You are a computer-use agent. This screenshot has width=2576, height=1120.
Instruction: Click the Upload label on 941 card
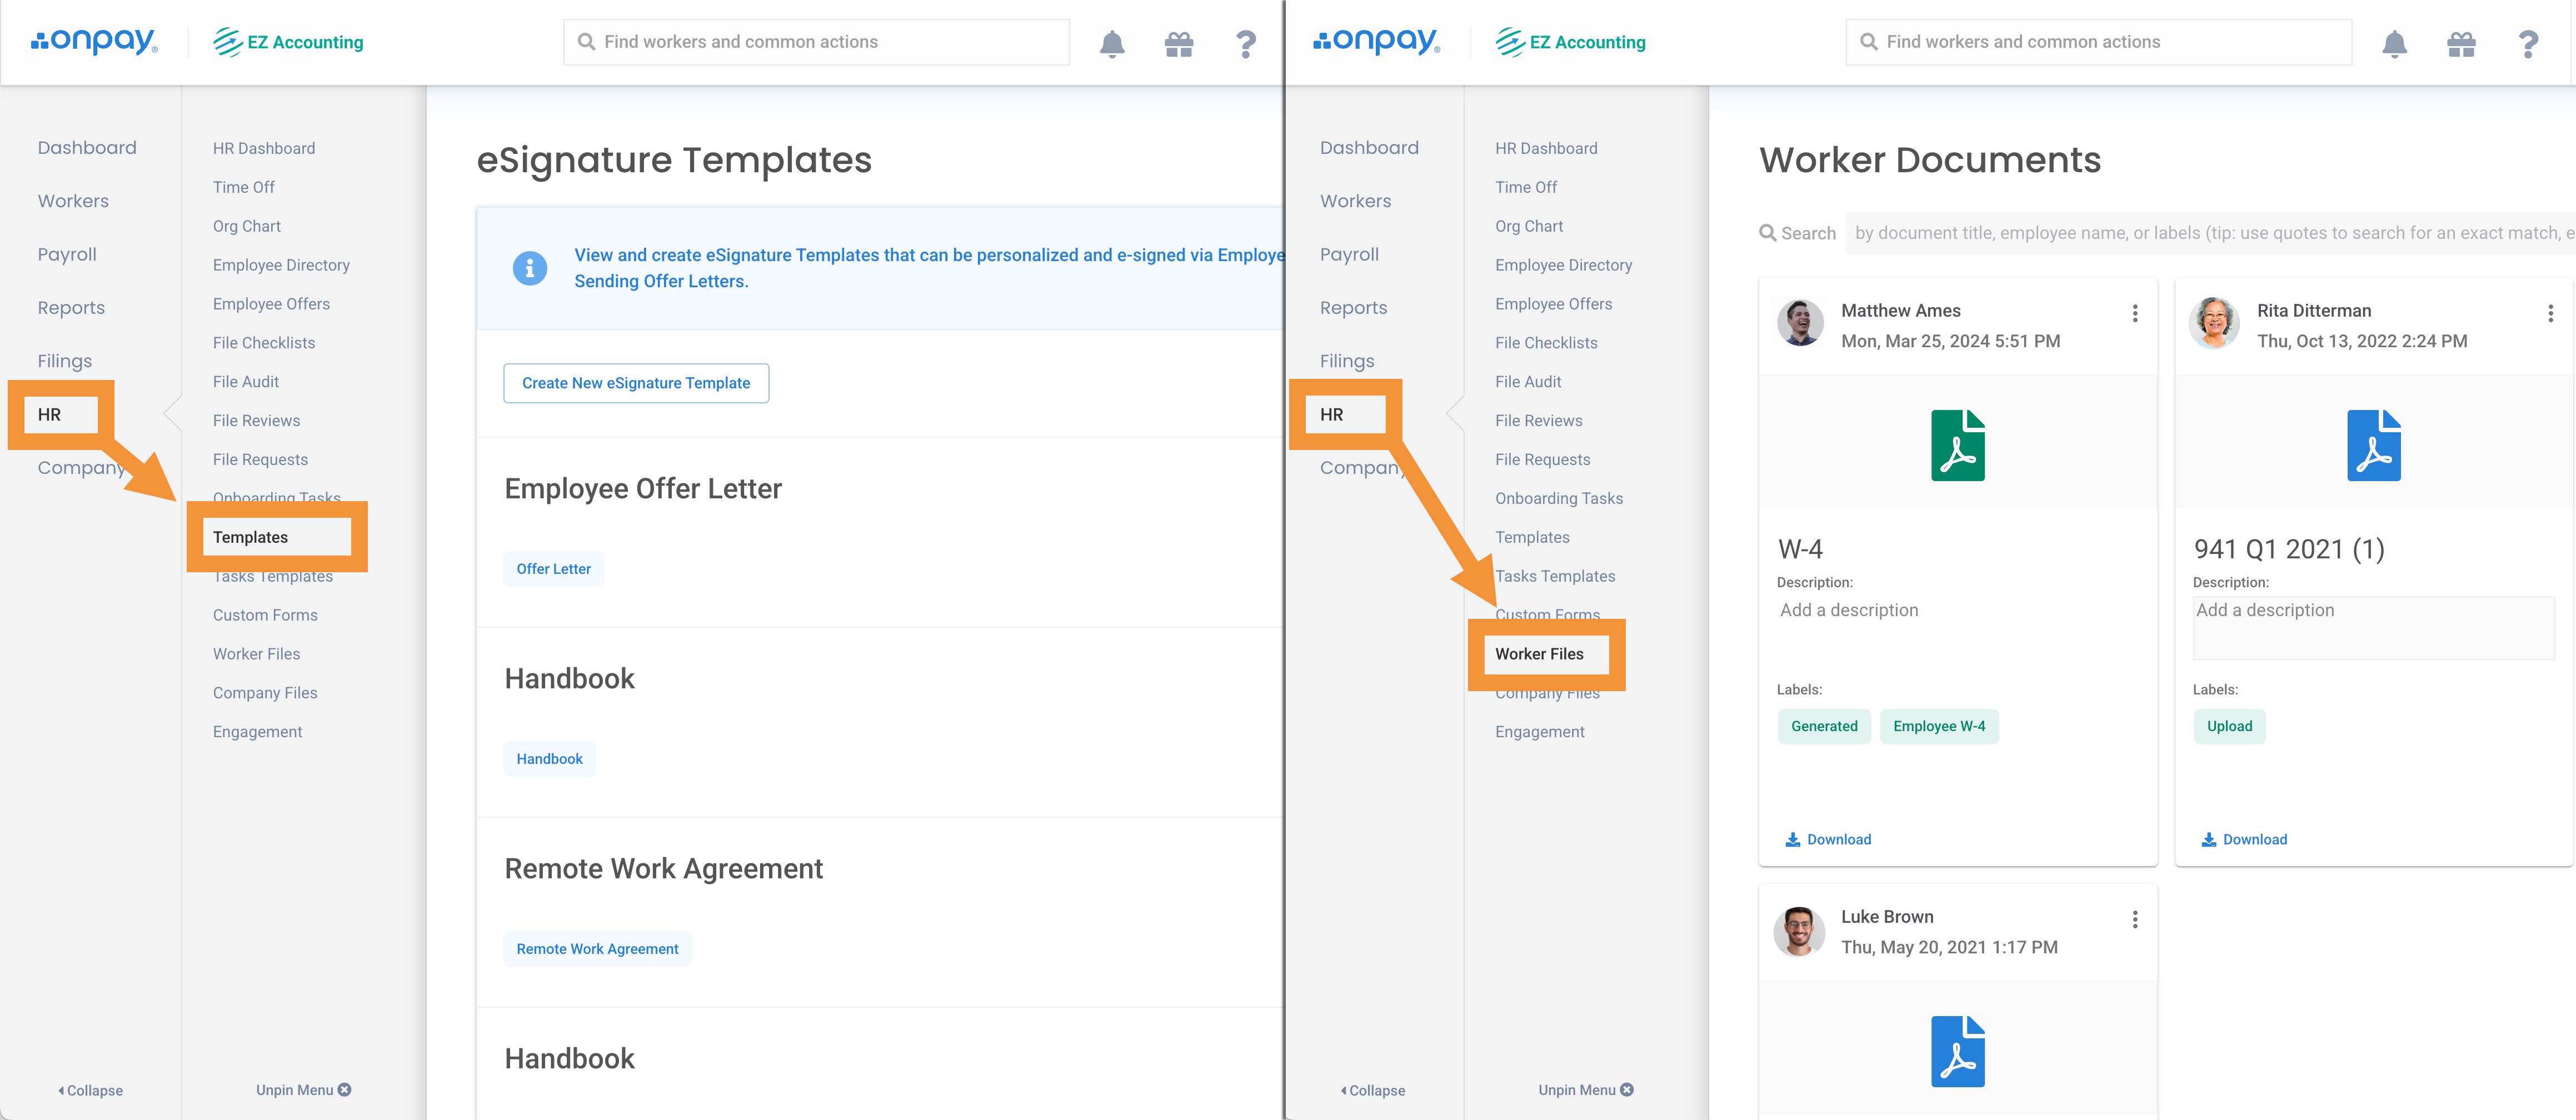(2229, 726)
